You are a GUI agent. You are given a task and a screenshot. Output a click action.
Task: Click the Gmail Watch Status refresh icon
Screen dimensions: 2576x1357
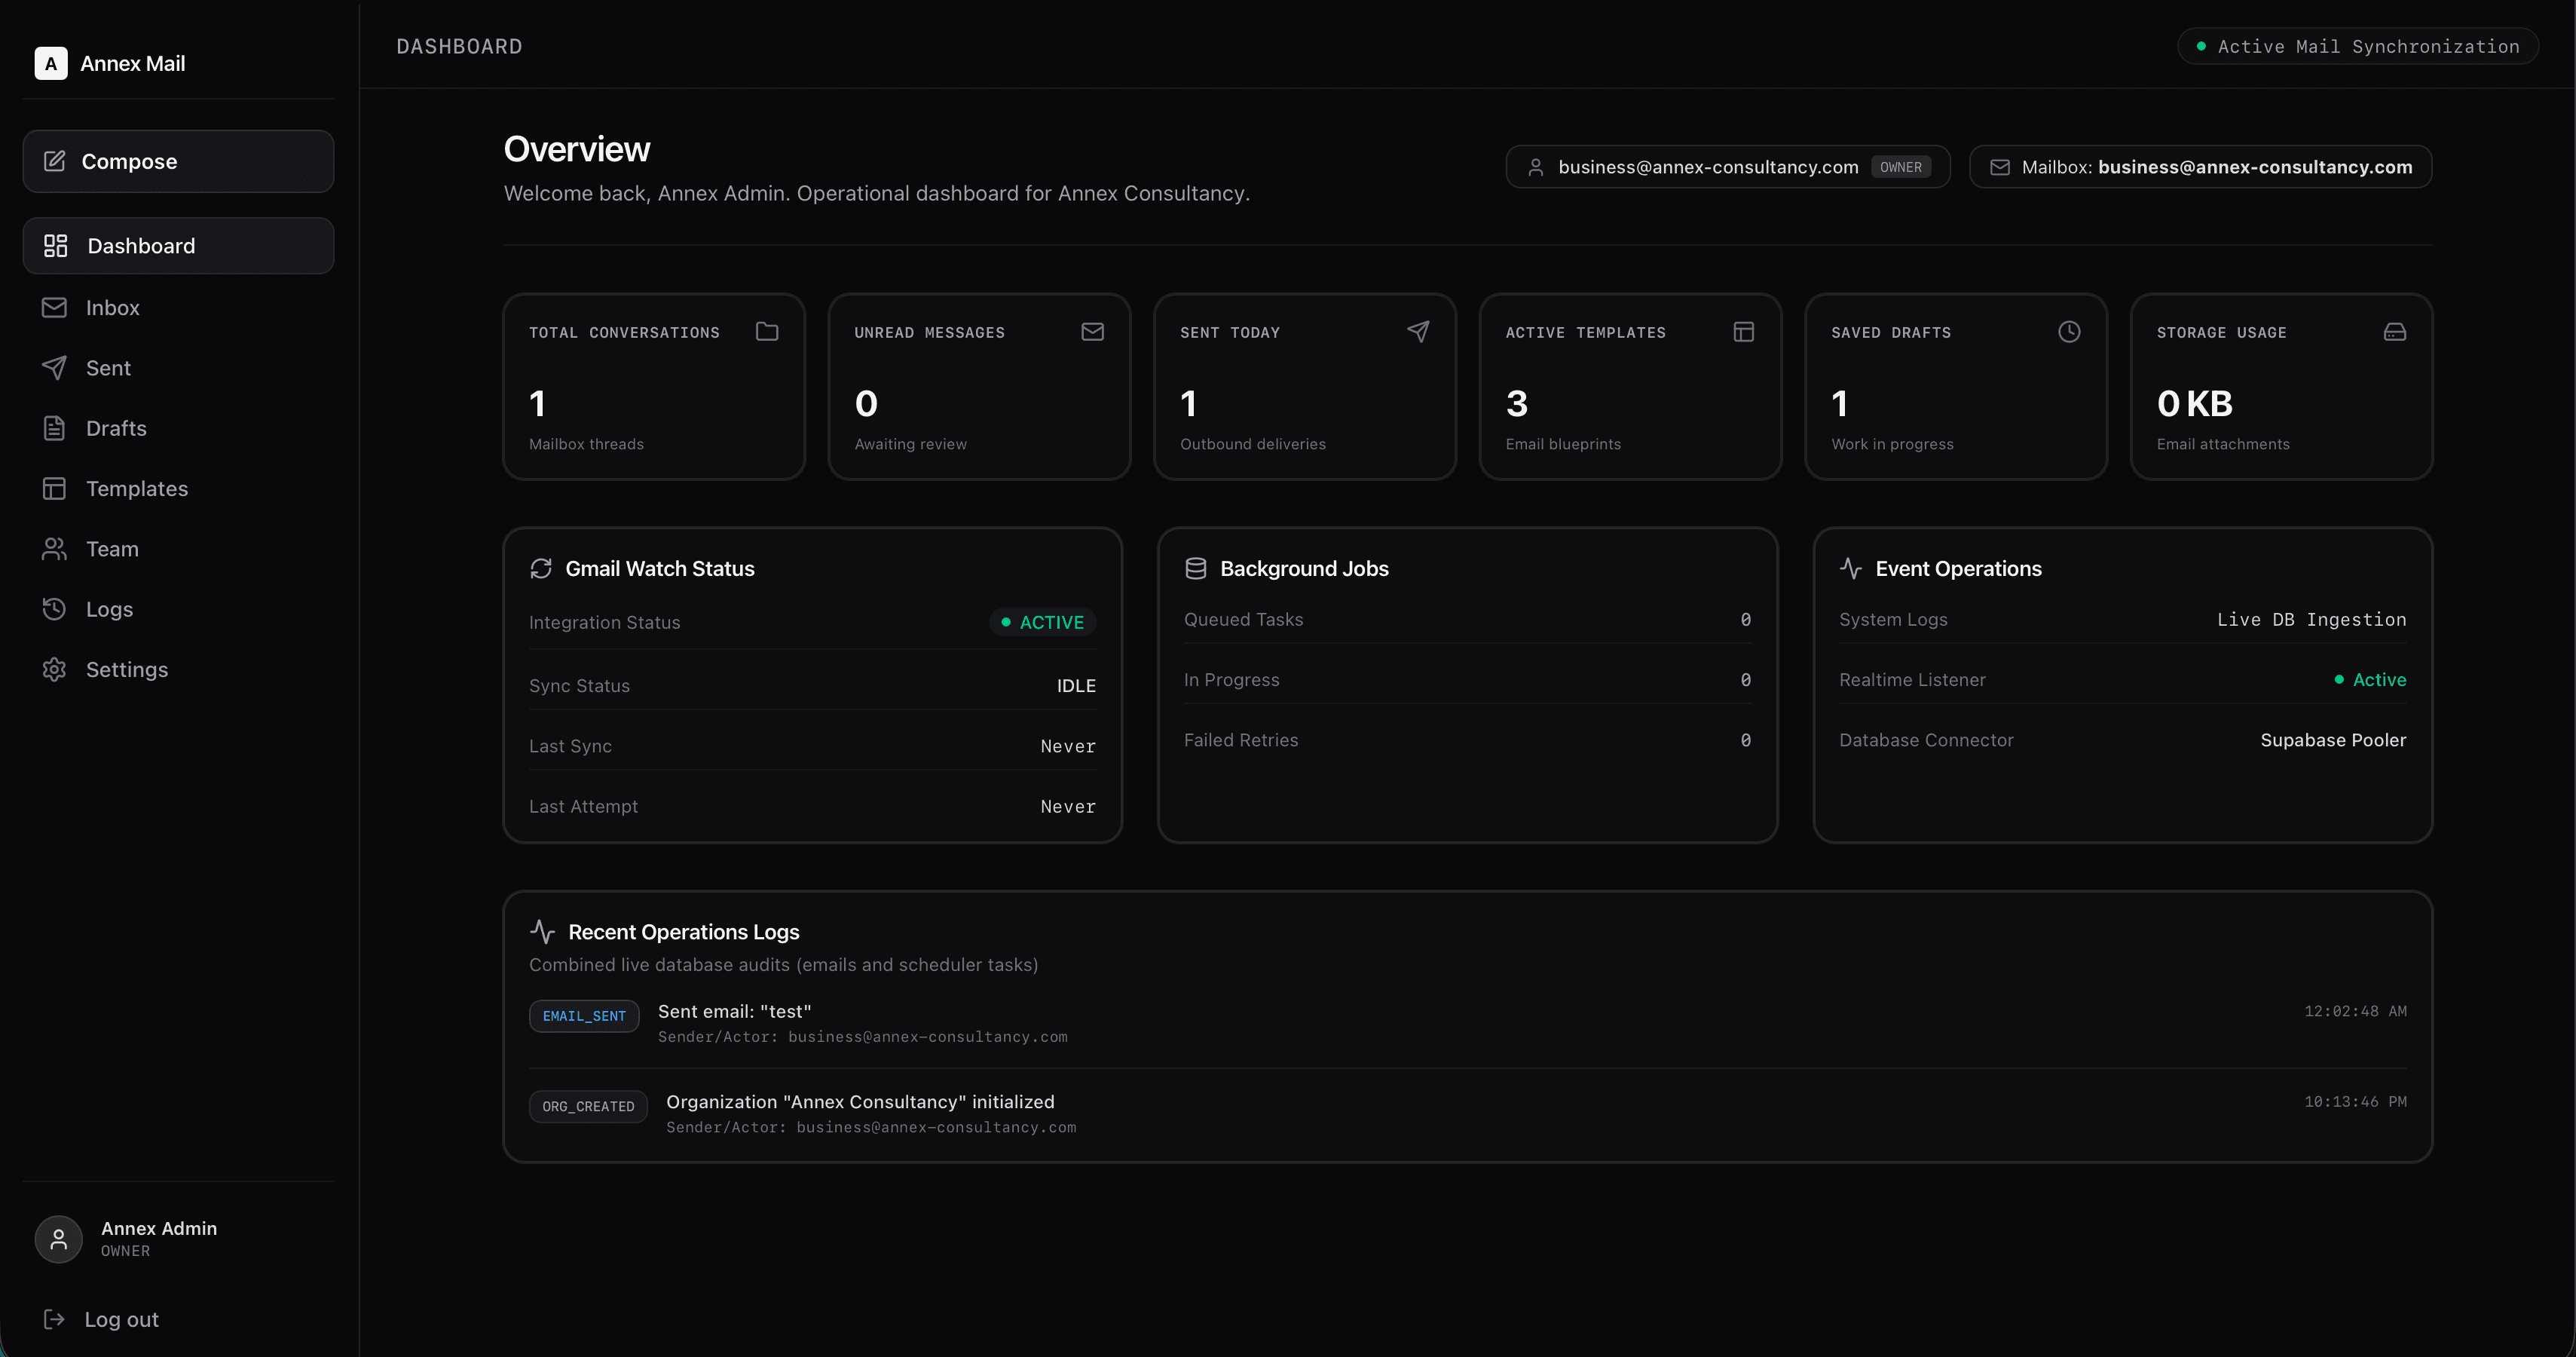tap(541, 568)
